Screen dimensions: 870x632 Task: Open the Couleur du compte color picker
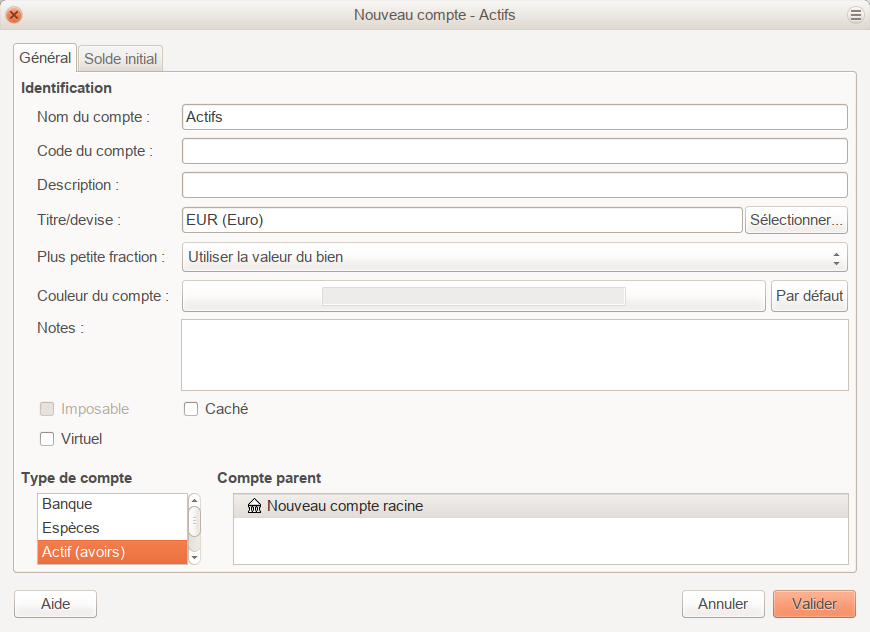473,296
